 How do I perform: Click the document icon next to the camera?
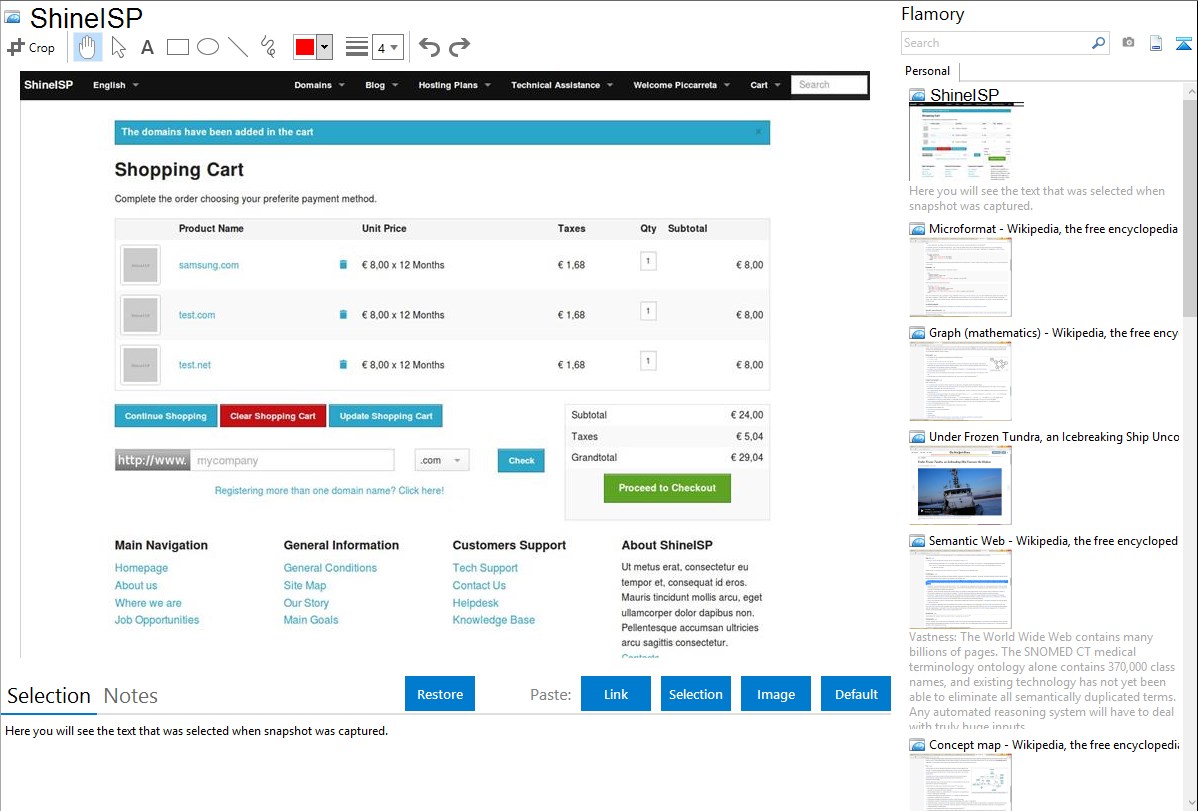tap(1156, 43)
